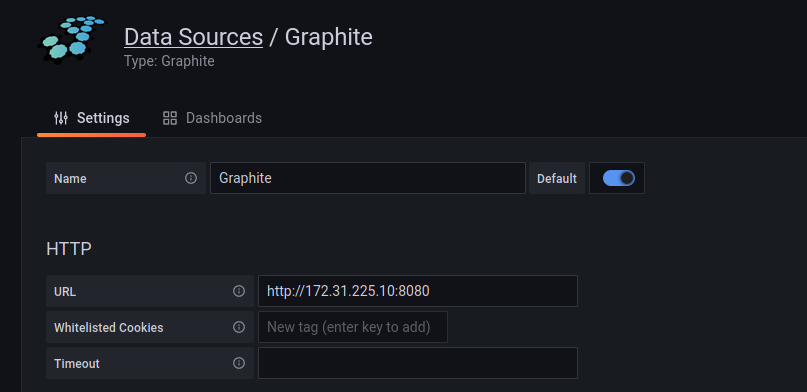Open the Settings tab

(92, 118)
